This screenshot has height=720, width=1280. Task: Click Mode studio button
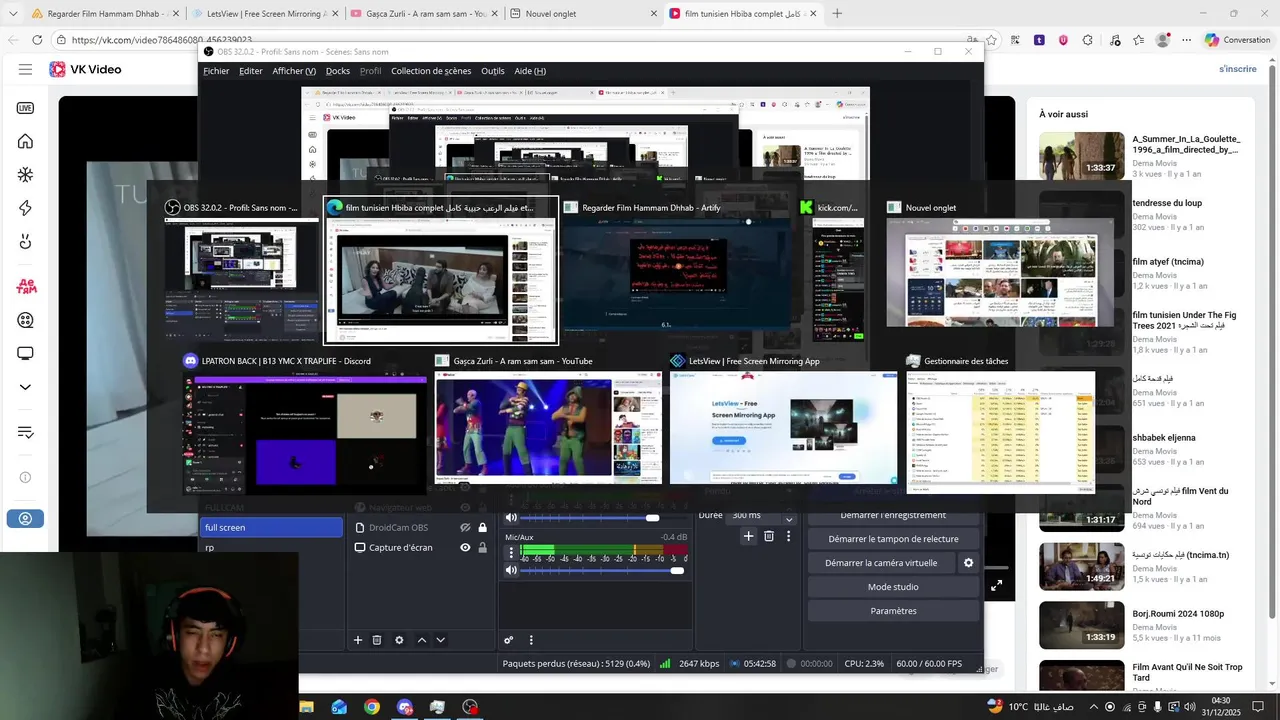pos(893,587)
